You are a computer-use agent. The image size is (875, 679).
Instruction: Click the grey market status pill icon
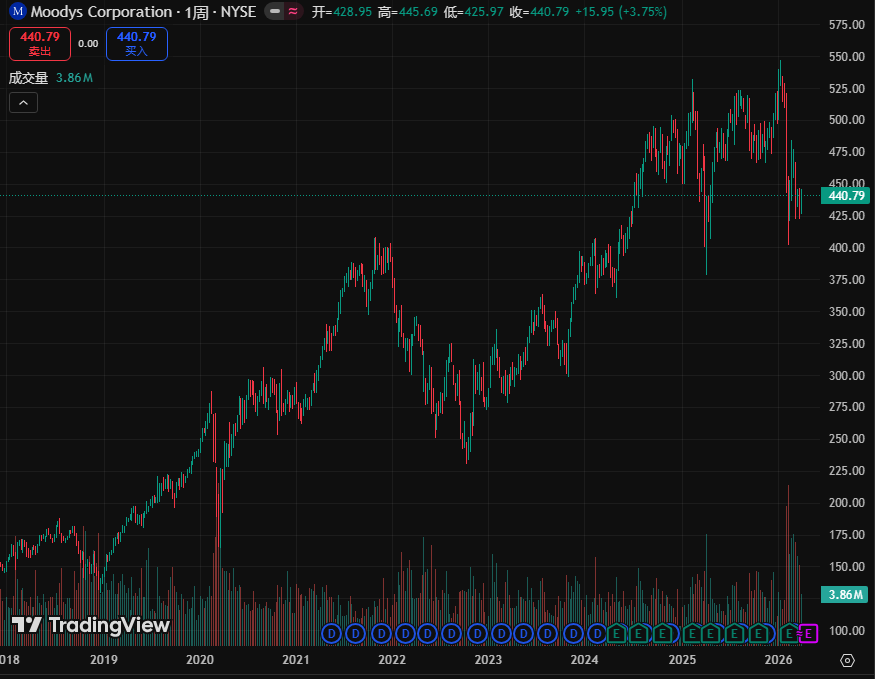[x=273, y=12]
